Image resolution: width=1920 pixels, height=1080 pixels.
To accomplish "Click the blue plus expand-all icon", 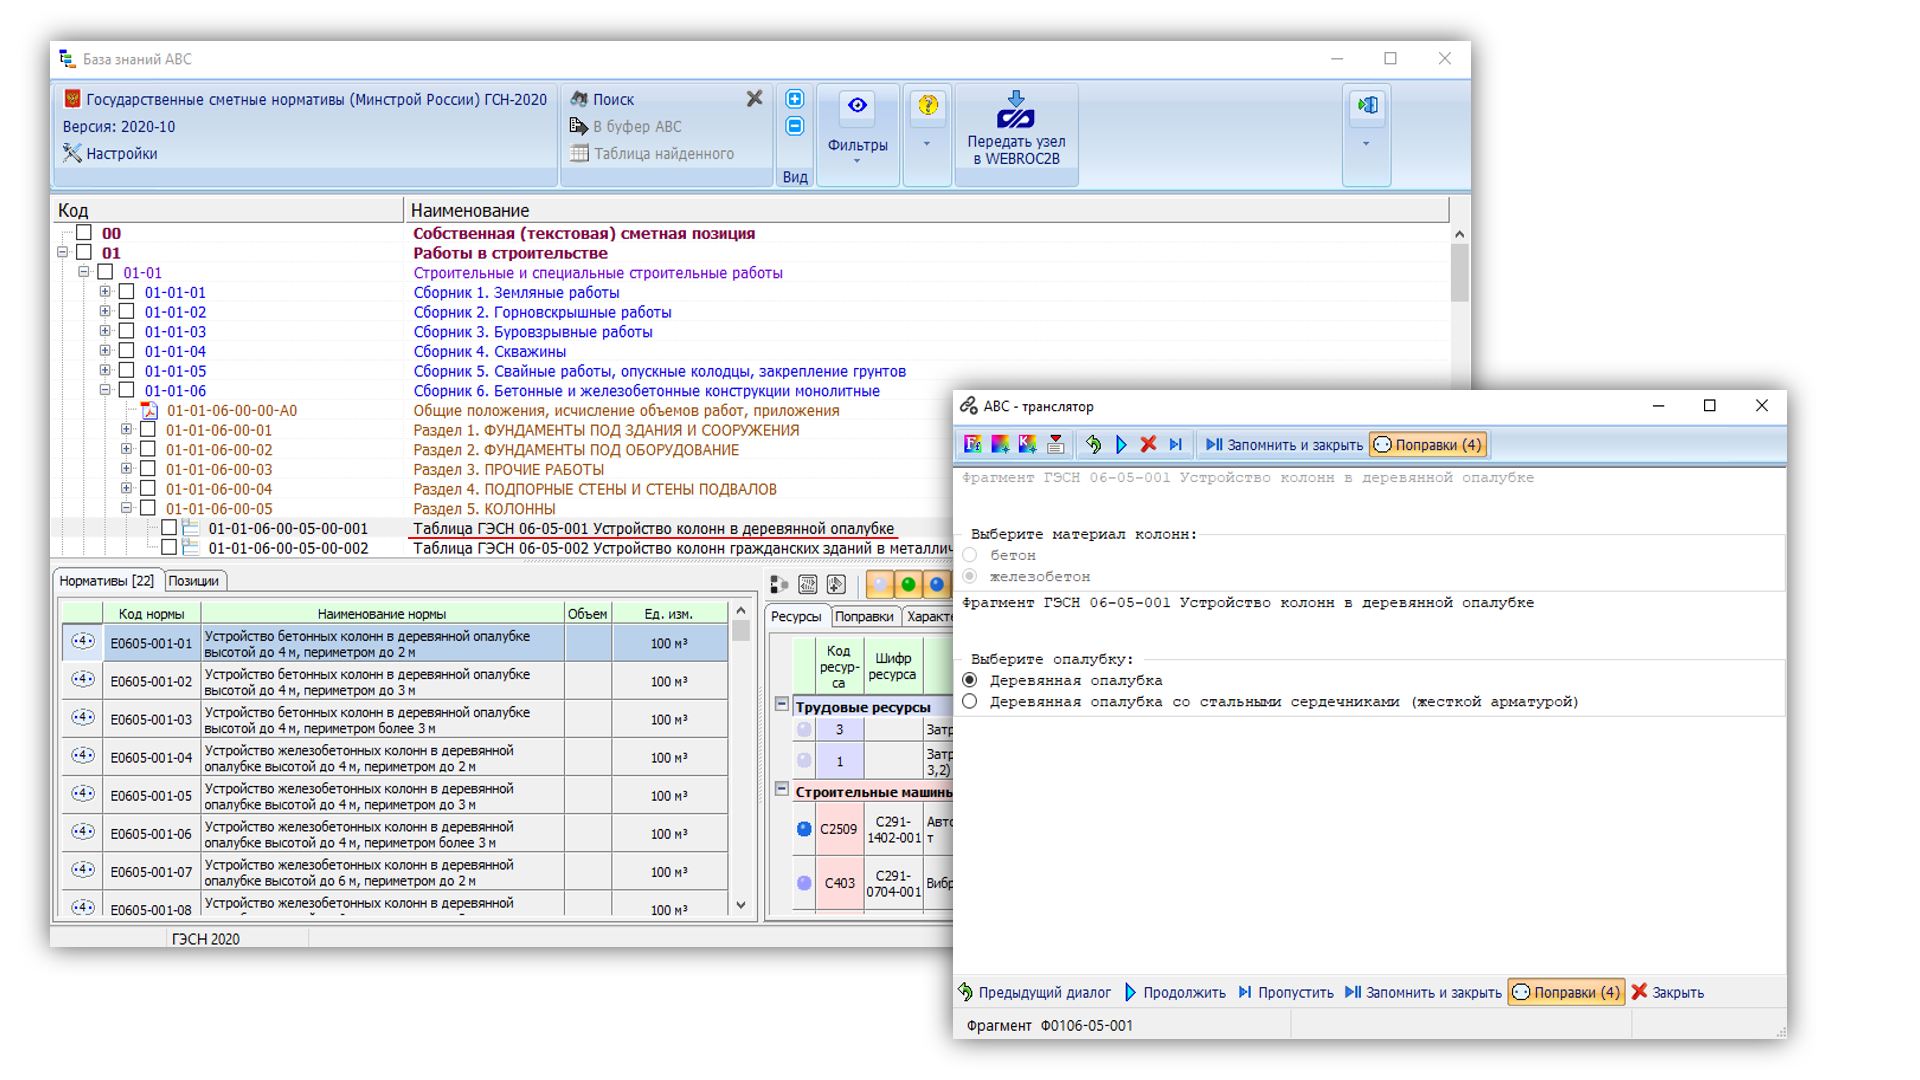I will [x=794, y=99].
